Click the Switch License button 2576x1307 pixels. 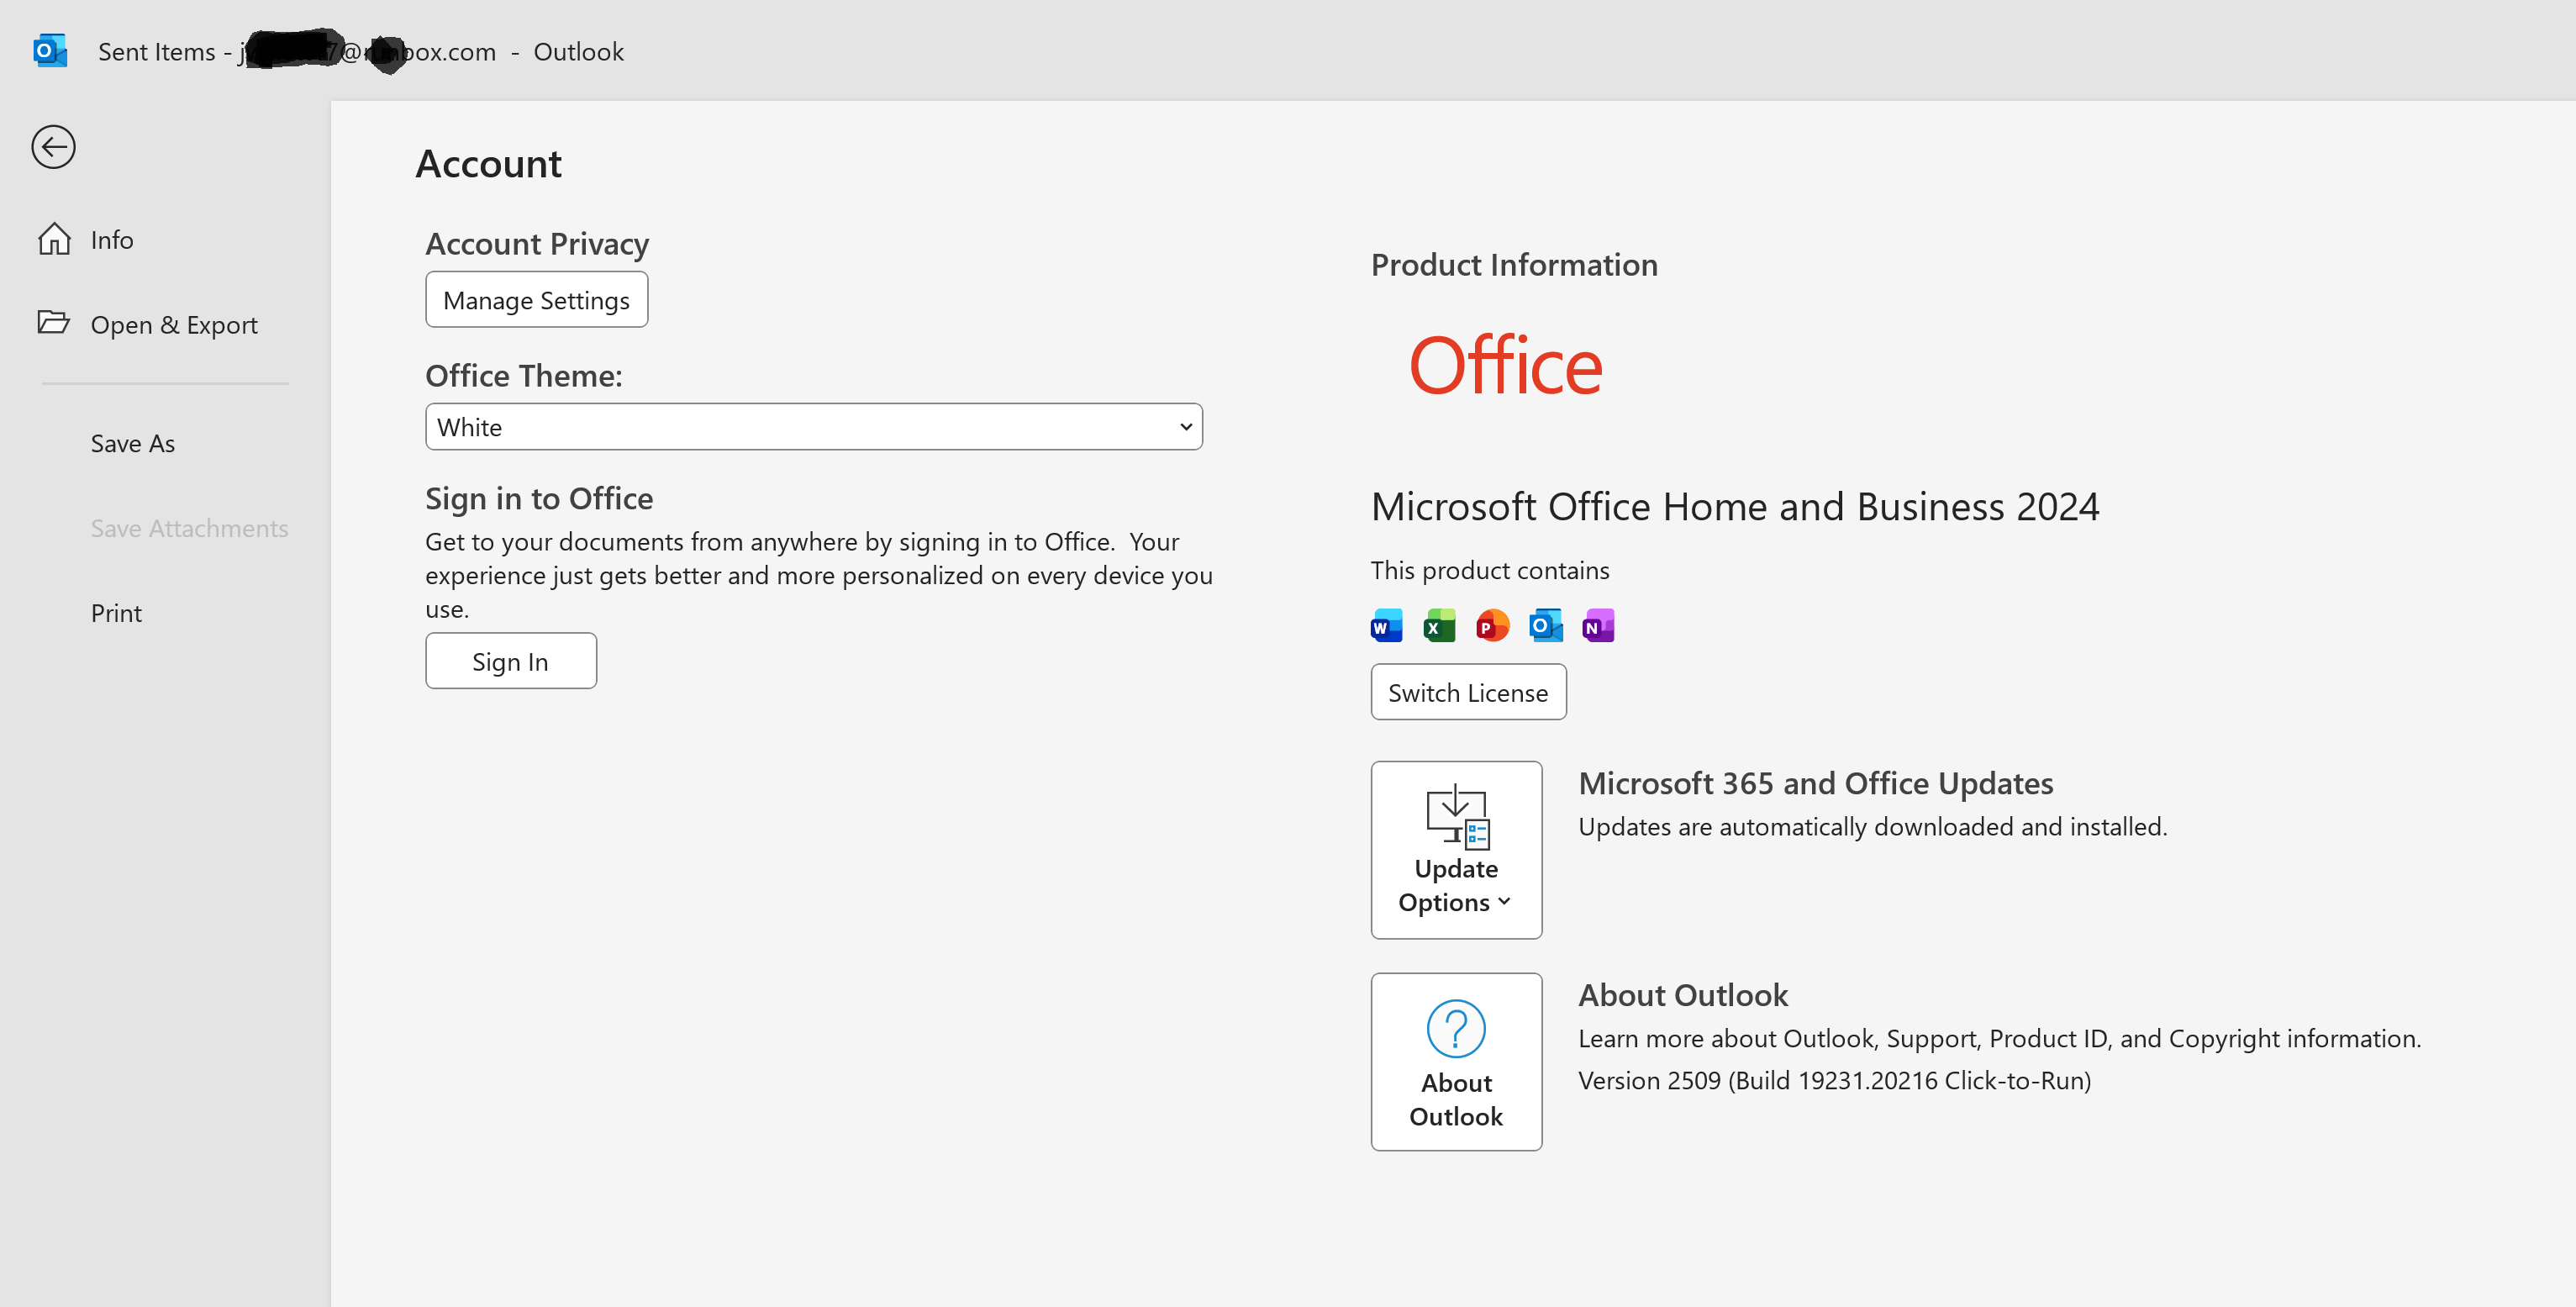coord(1467,692)
